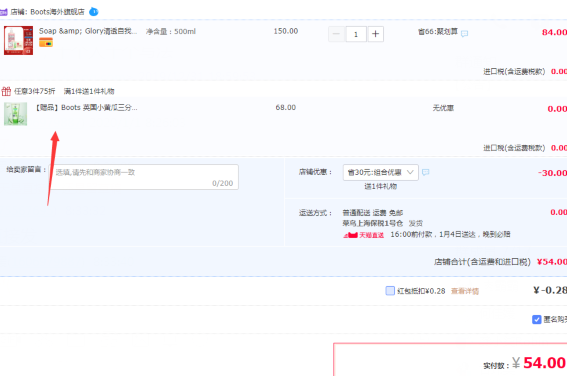Image resolution: width=567 pixels, height=376 pixels.
Task: Open 查看详情 for red packet
Action: coord(465,291)
